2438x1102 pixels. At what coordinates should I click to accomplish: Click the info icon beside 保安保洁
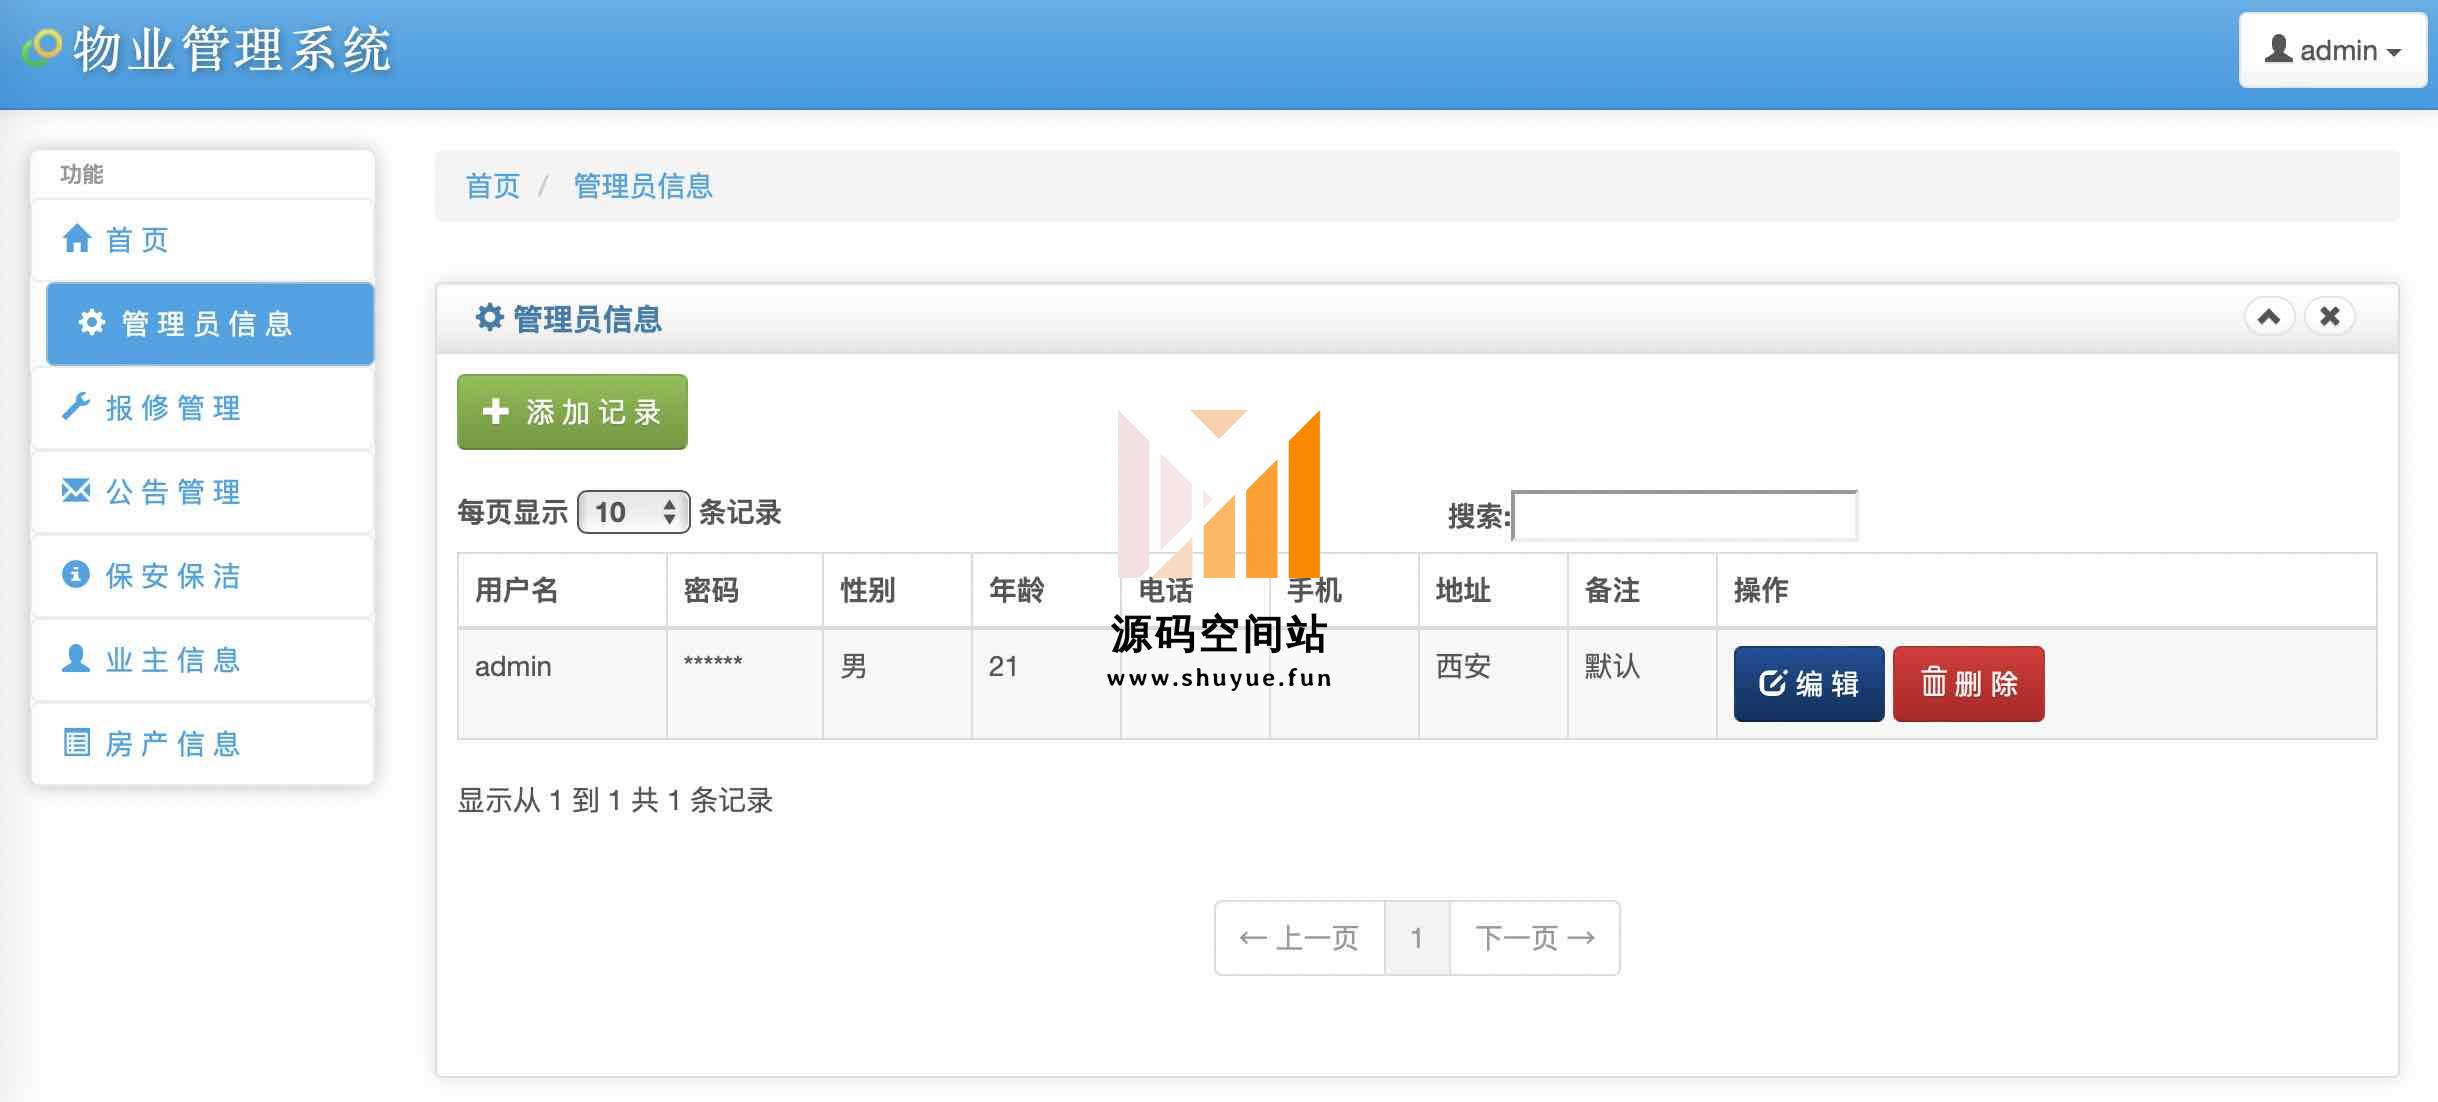[x=76, y=574]
